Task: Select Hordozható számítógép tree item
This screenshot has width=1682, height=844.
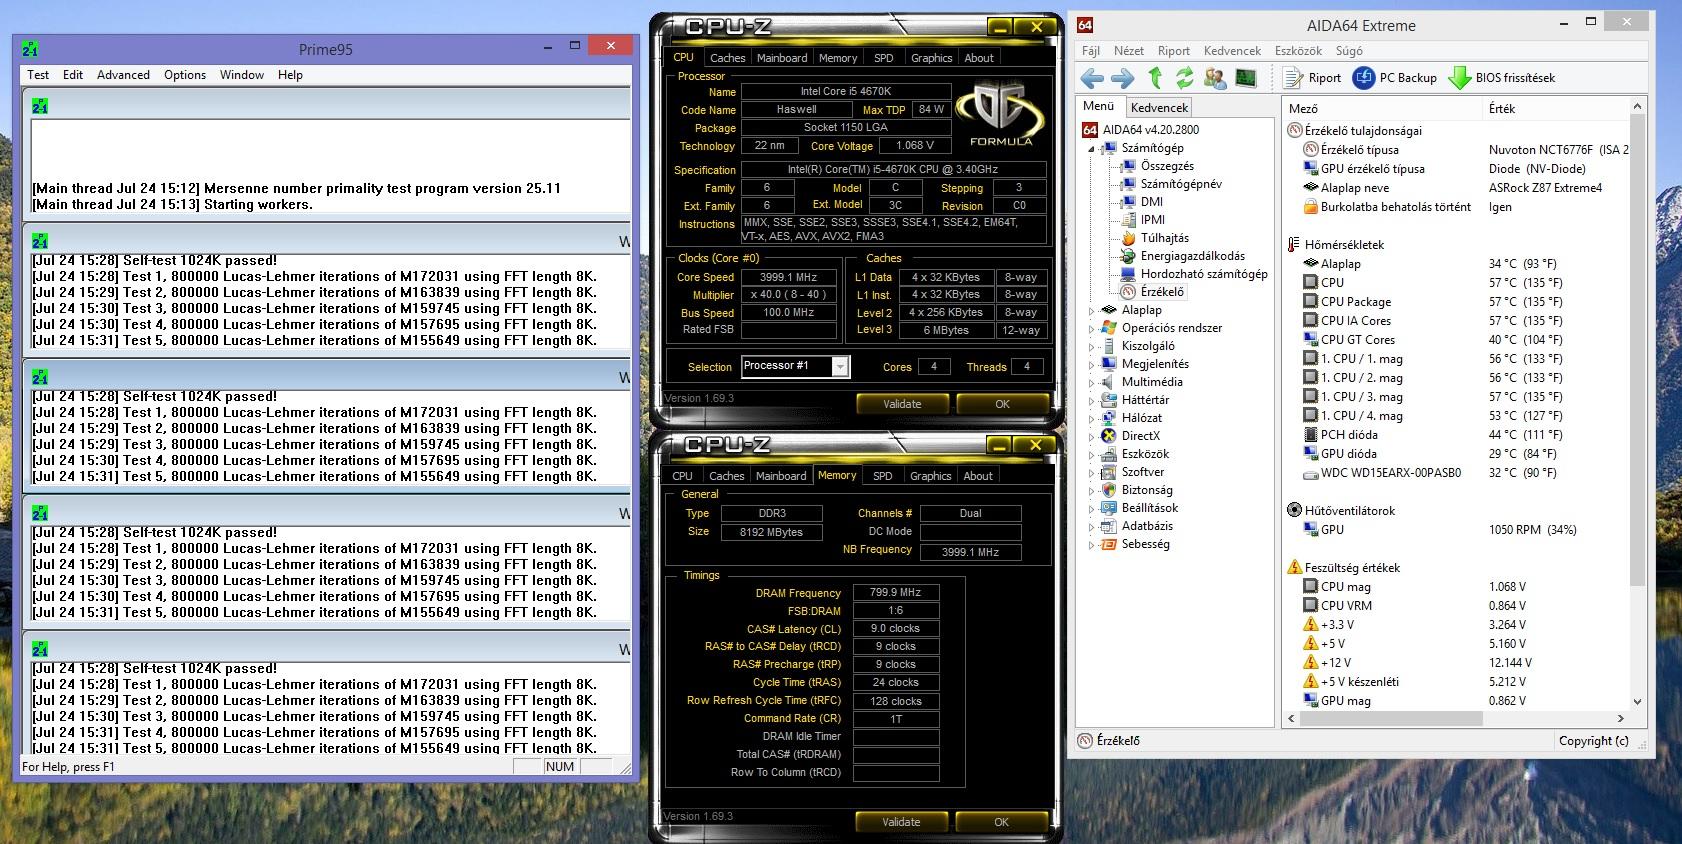Action: (1194, 274)
